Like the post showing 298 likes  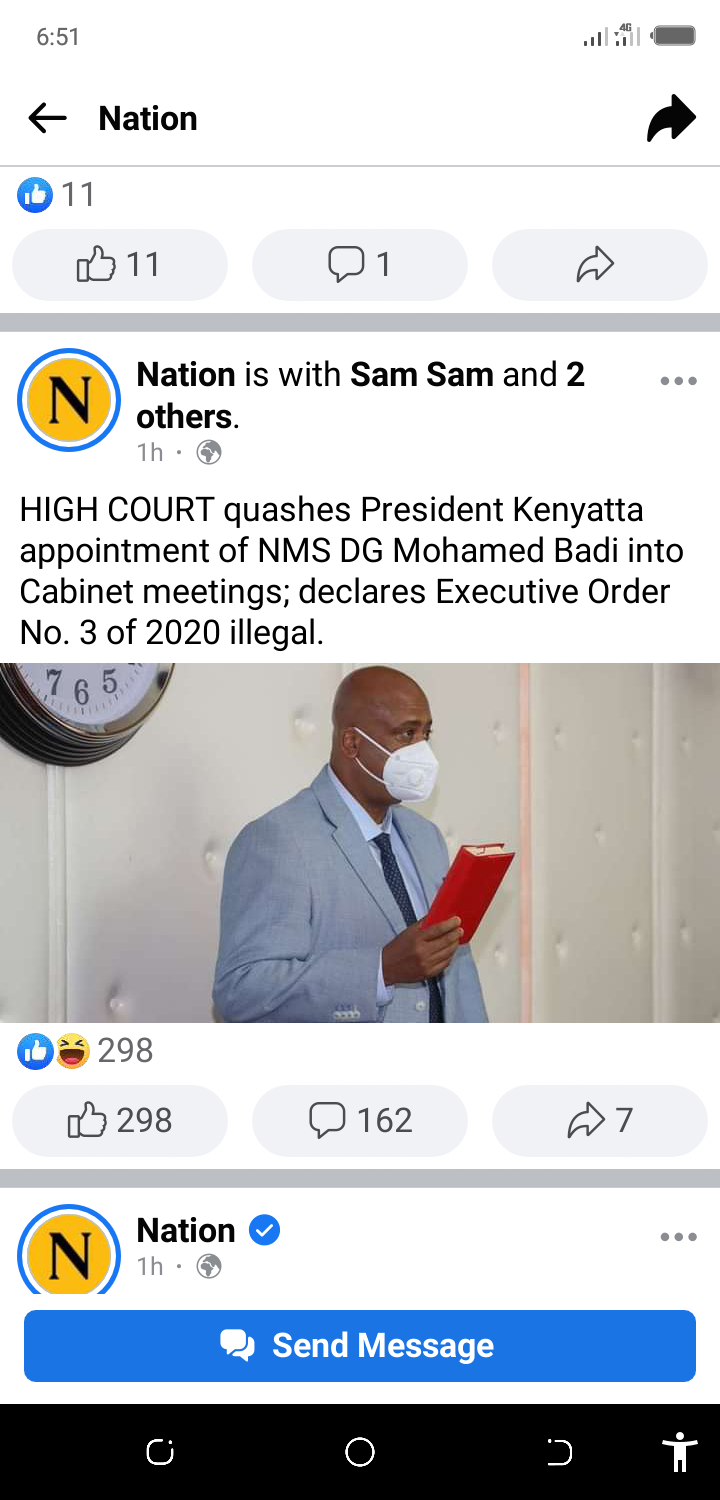coord(120,1120)
